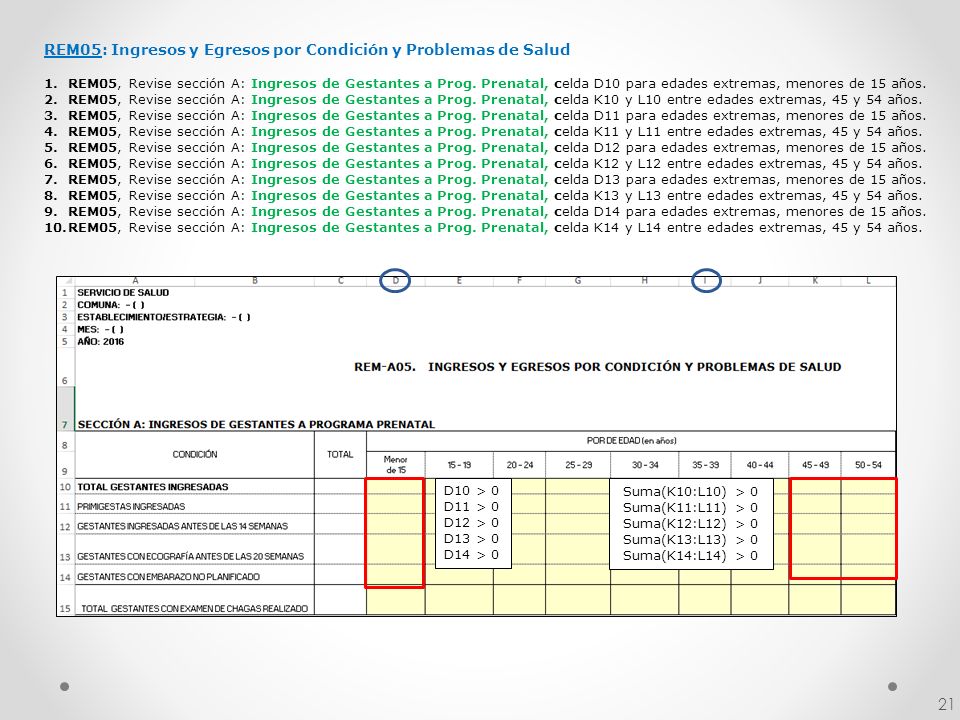This screenshot has height=720, width=960.
Task: Select list line 6 mentioning celda K12 y L12
Action: click(483, 163)
